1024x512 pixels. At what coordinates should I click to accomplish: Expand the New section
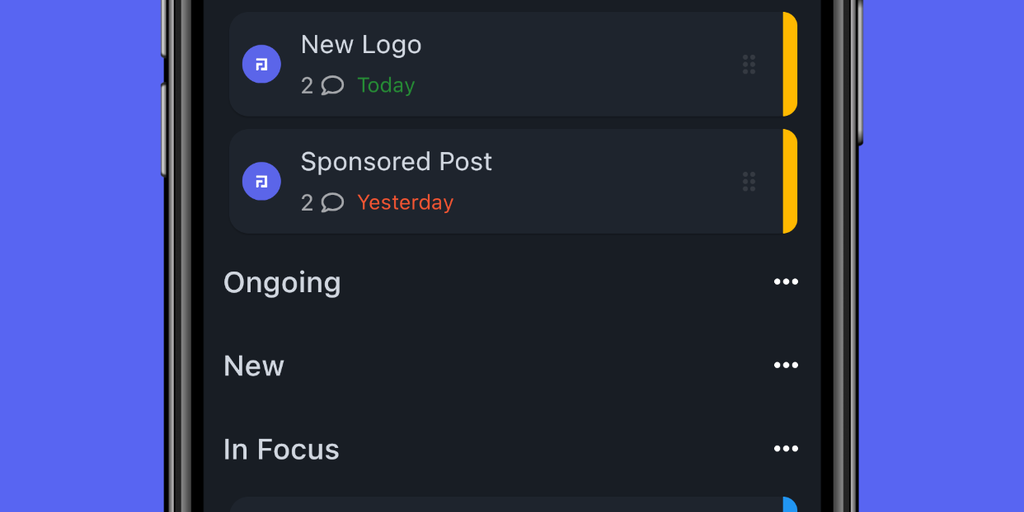coord(254,366)
